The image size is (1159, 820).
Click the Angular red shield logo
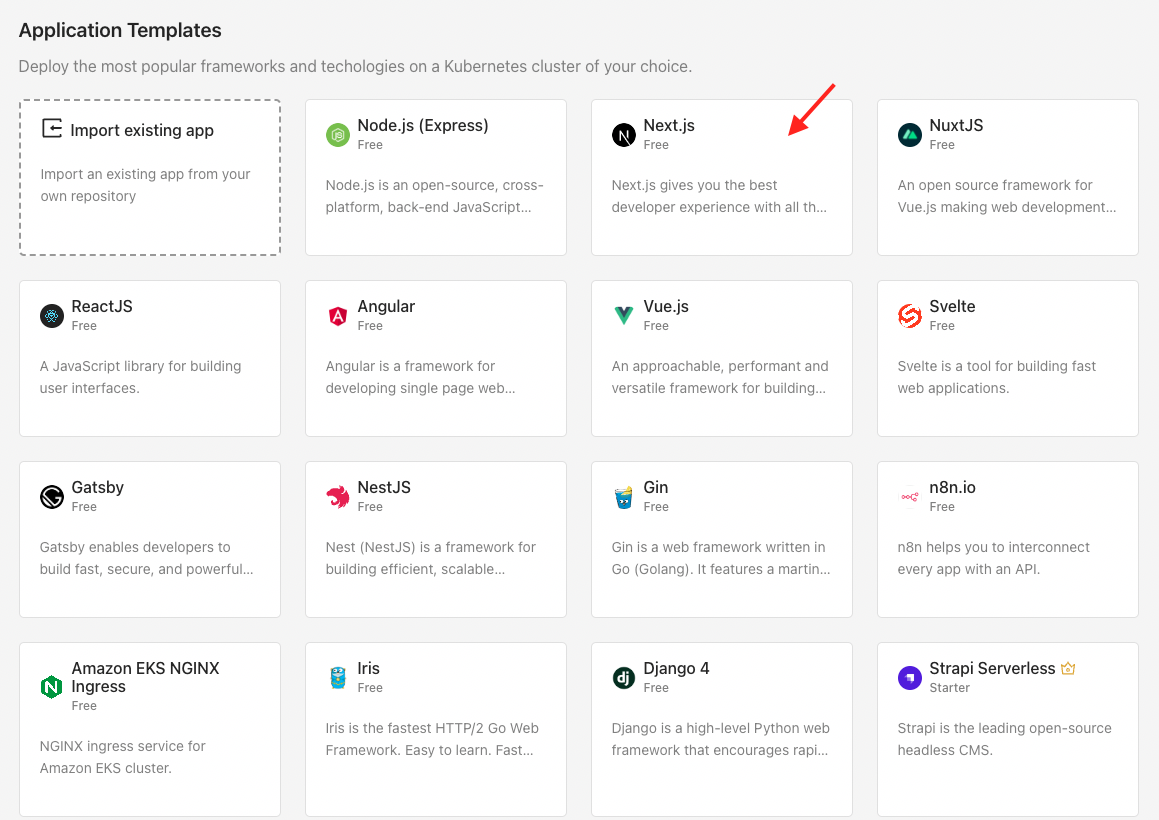coord(338,316)
